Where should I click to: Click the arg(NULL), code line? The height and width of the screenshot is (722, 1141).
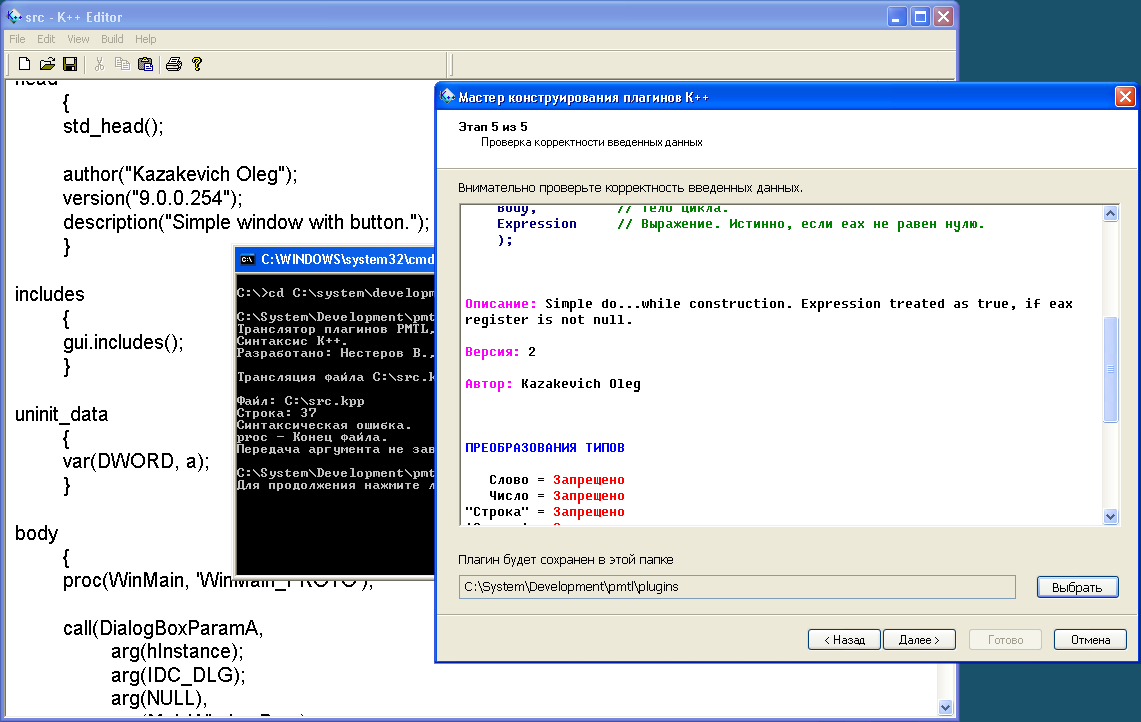tap(159, 699)
